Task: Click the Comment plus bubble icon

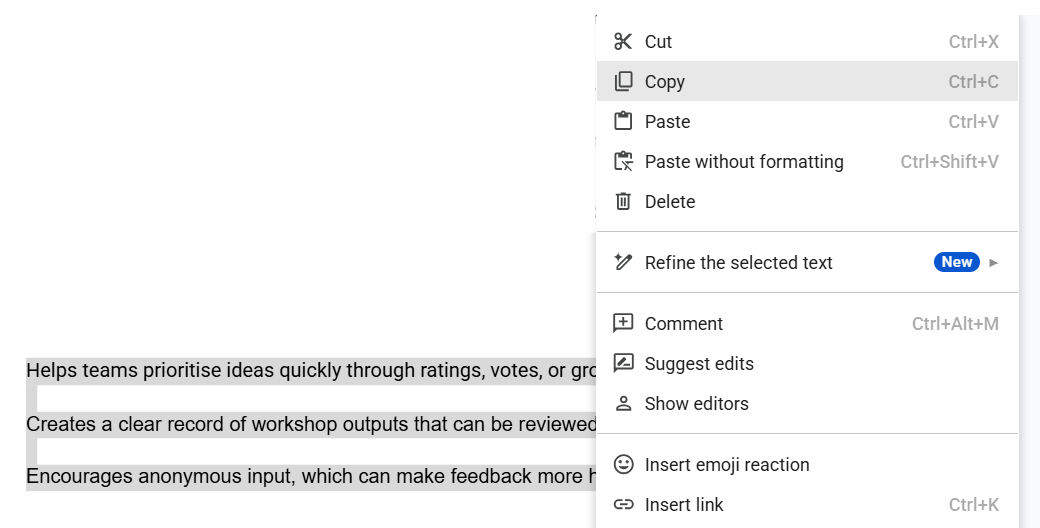Action: (623, 324)
